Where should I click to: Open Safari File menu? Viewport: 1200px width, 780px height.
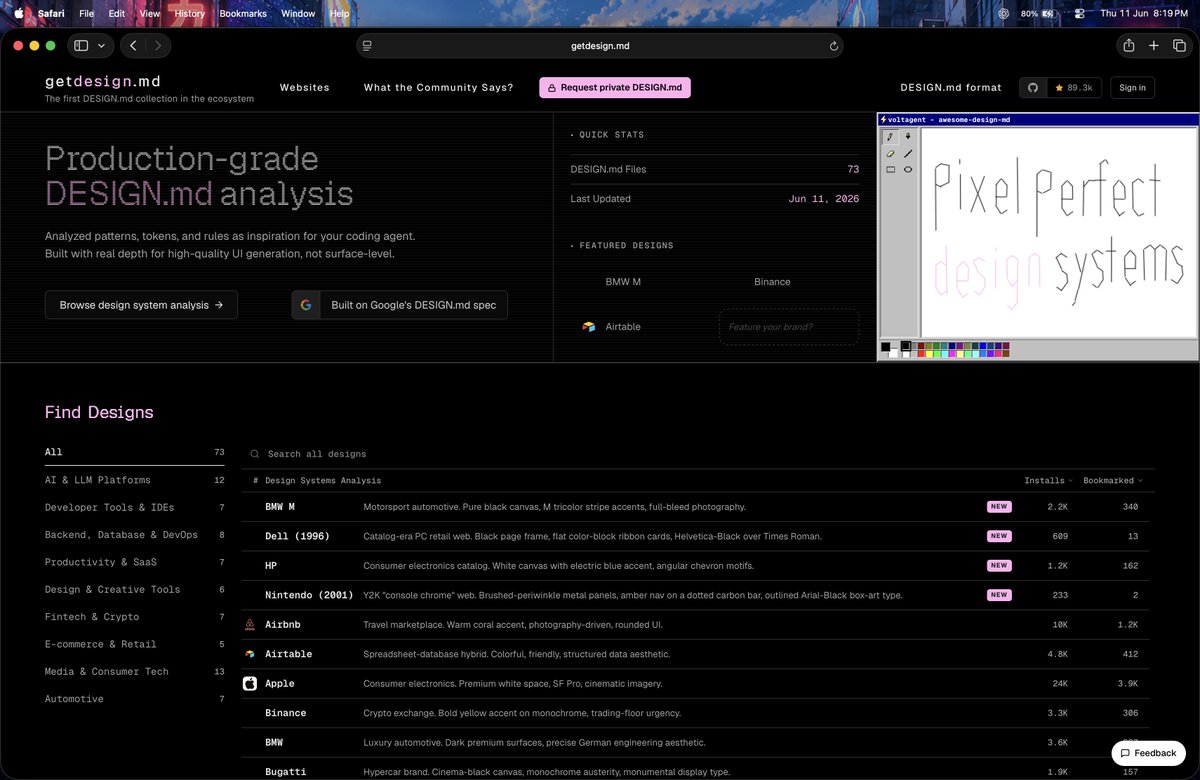[x=86, y=14]
